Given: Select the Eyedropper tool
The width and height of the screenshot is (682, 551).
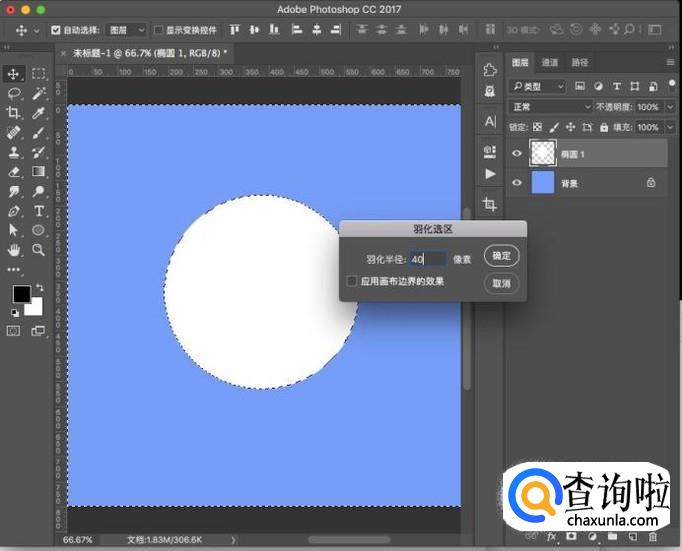Looking at the screenshot, I should coord(39,113).
